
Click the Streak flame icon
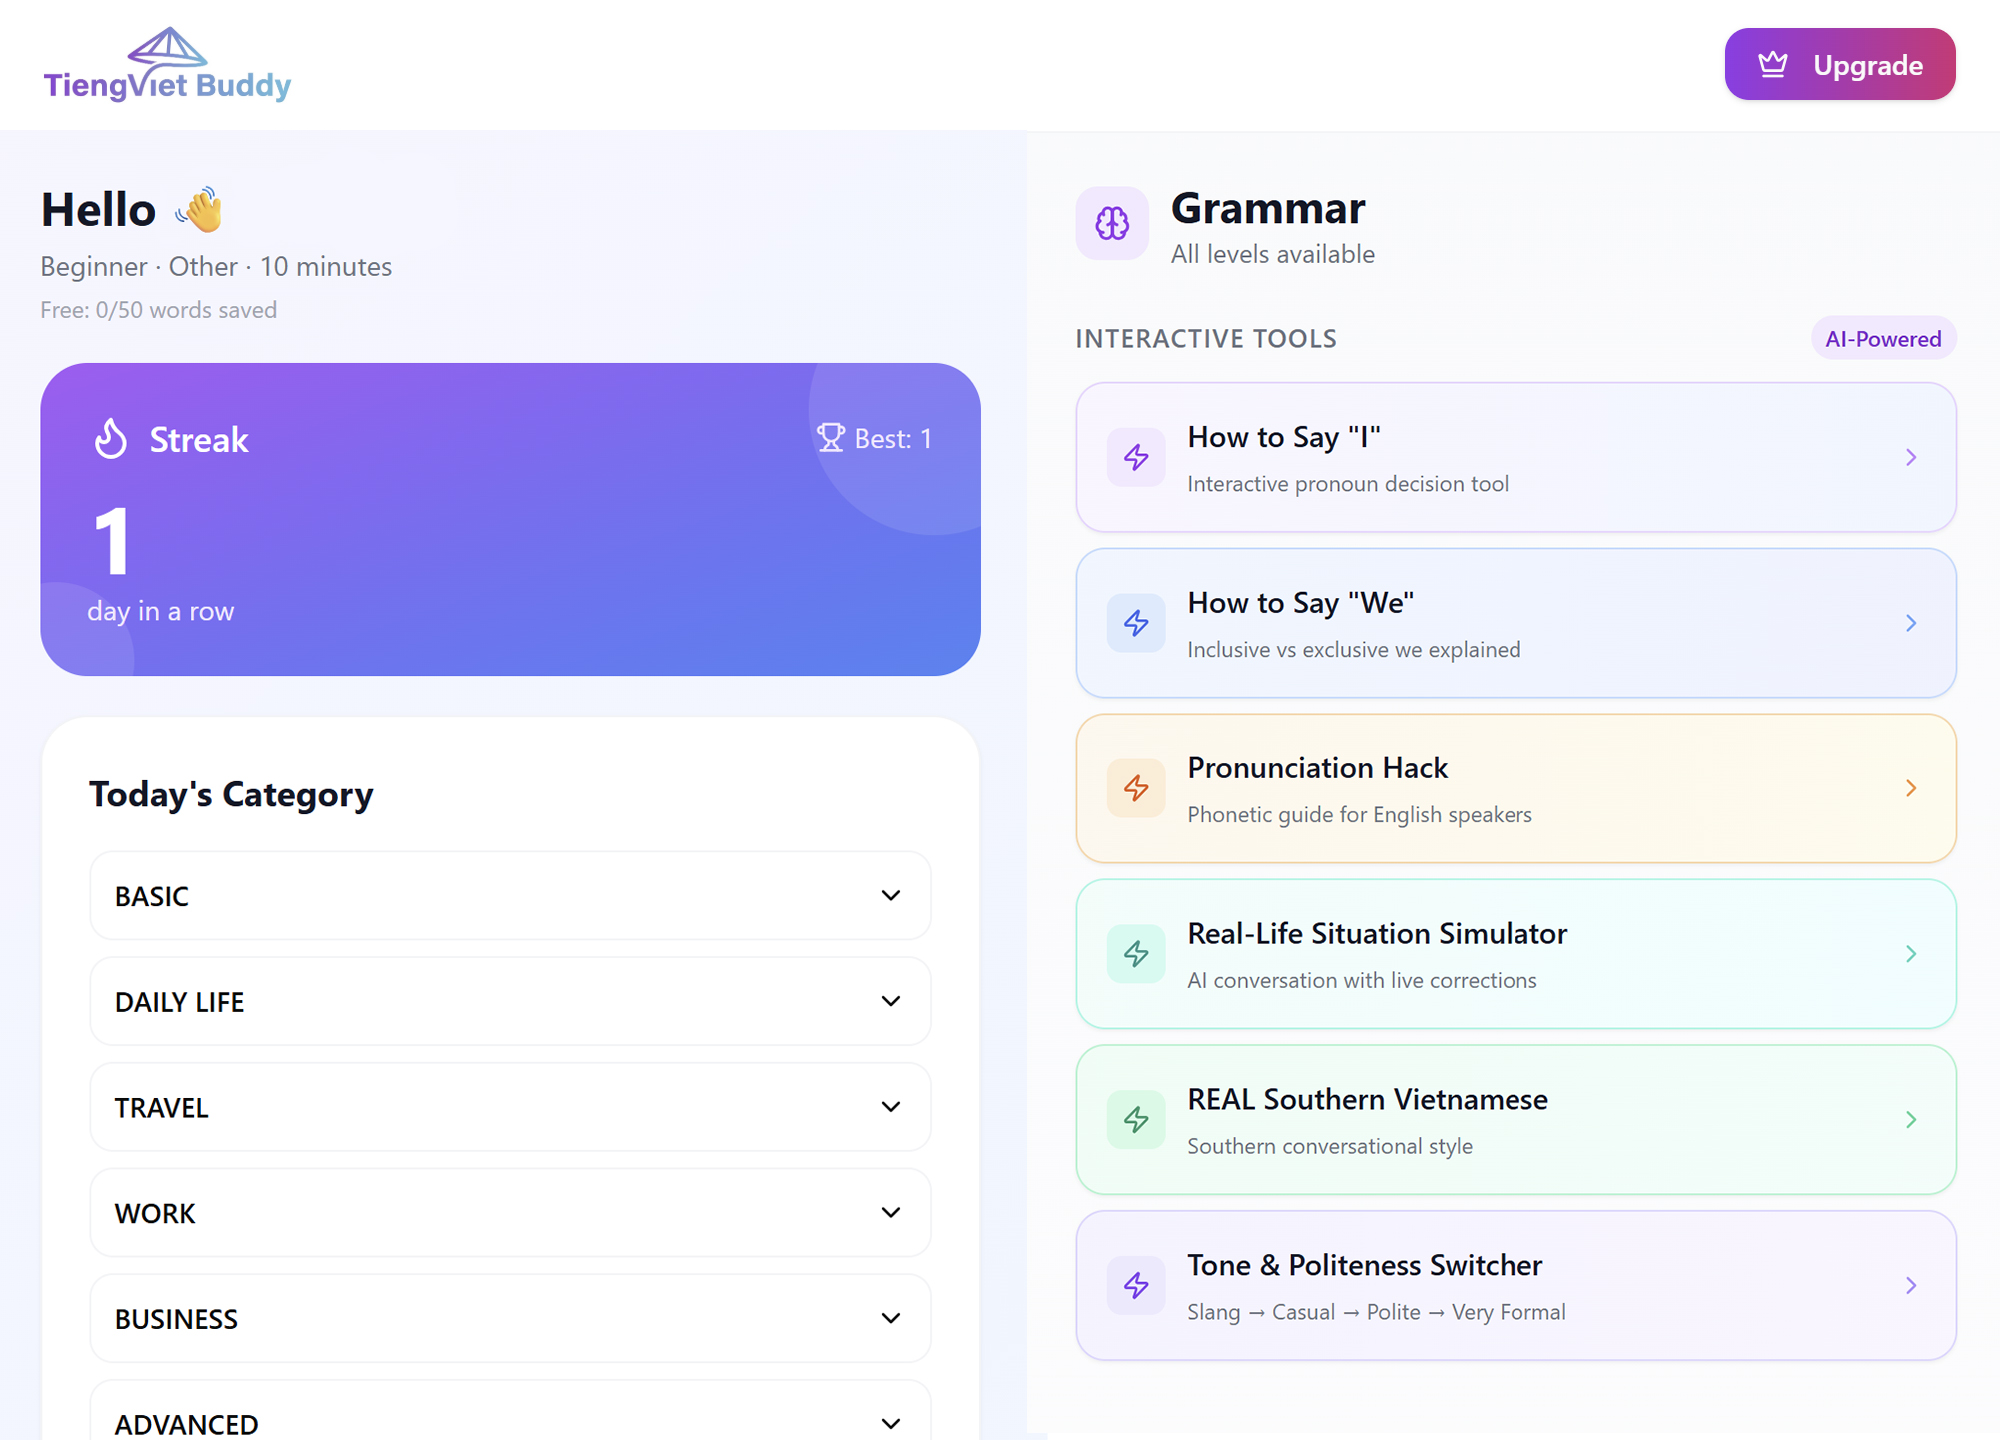(x=111, y=439)
